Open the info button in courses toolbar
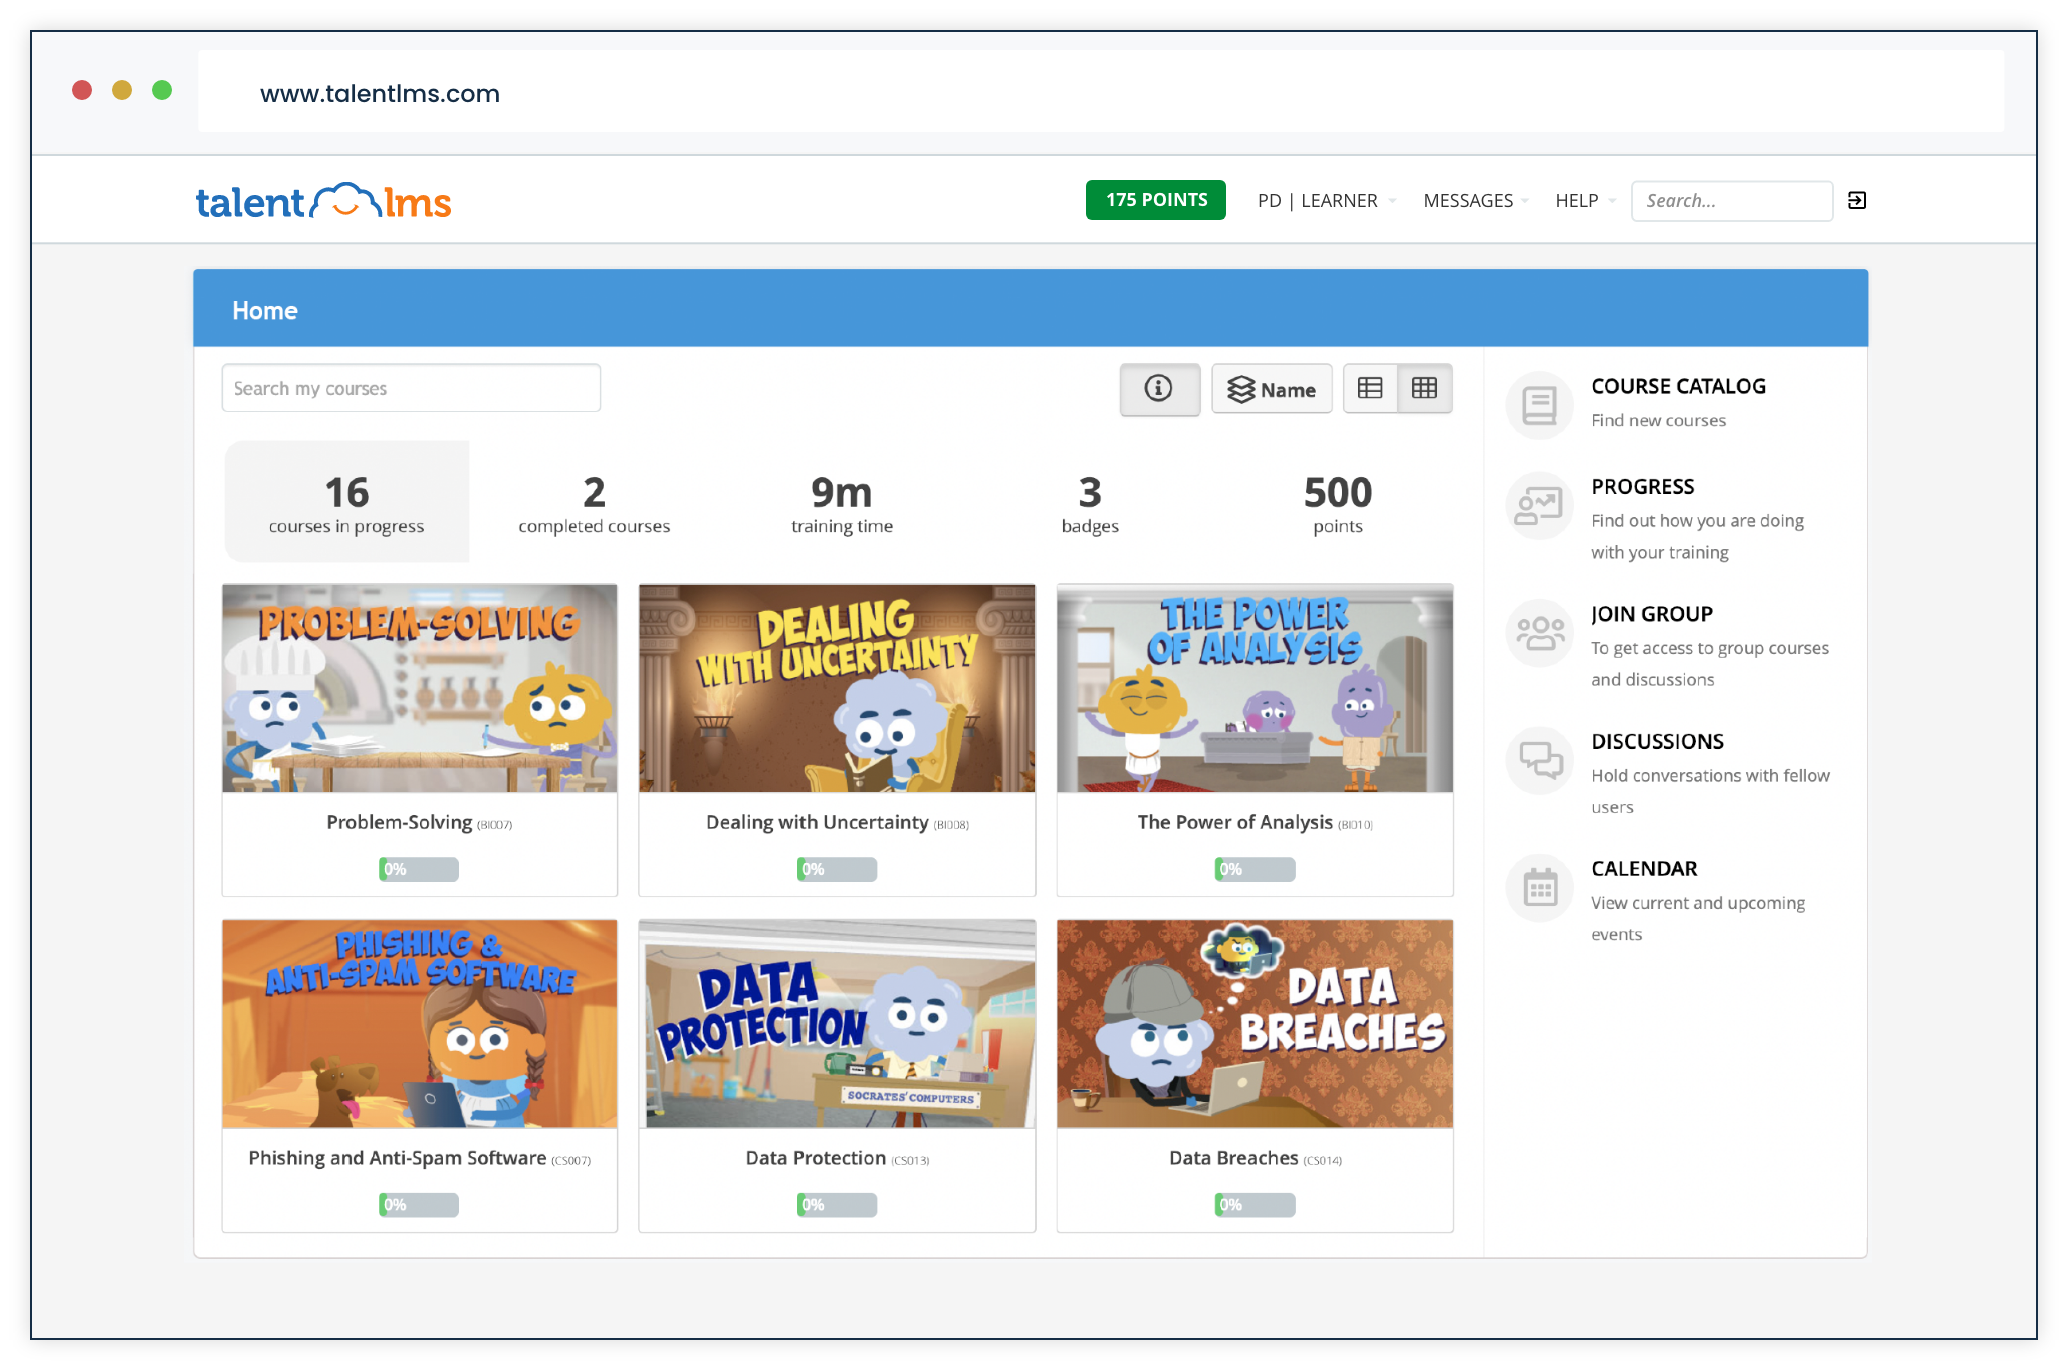 pyautogui.click(x=1159, y=389)
